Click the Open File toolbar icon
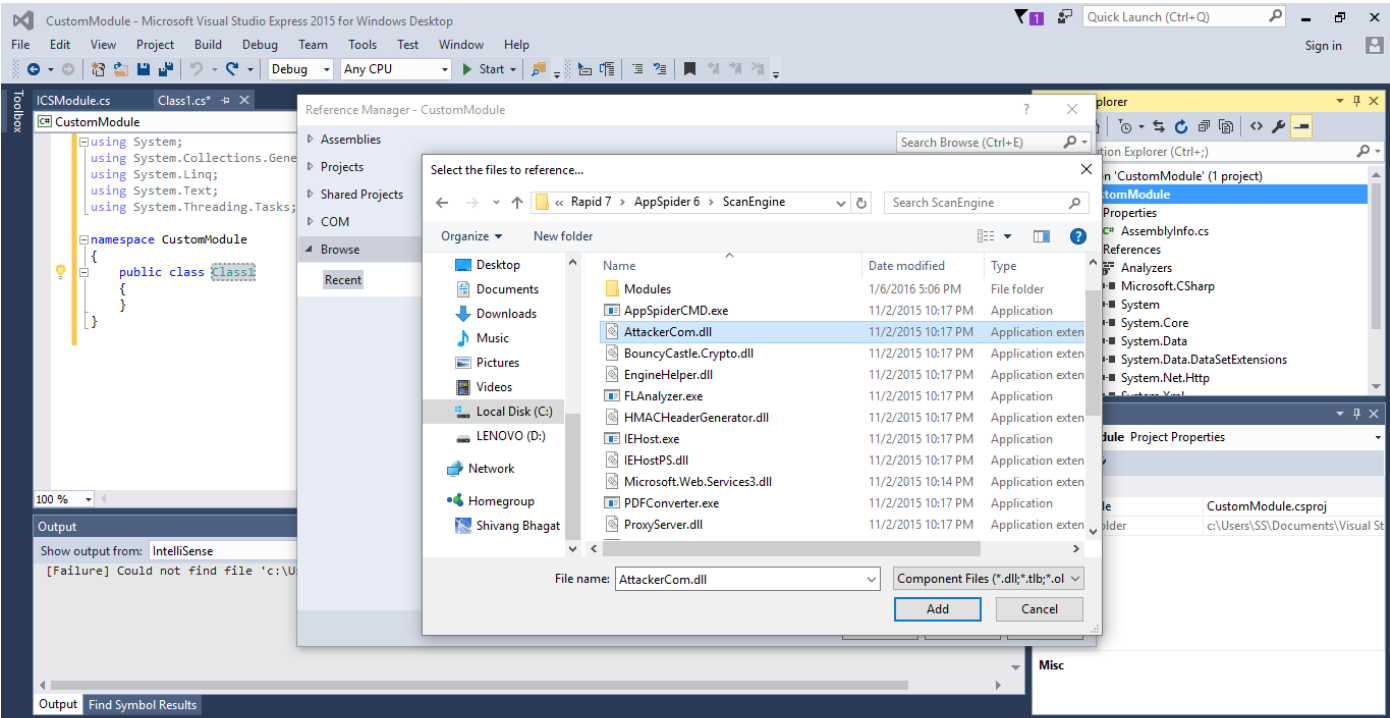The width and height of the screenshot is (1390, 718). [120, 69]
